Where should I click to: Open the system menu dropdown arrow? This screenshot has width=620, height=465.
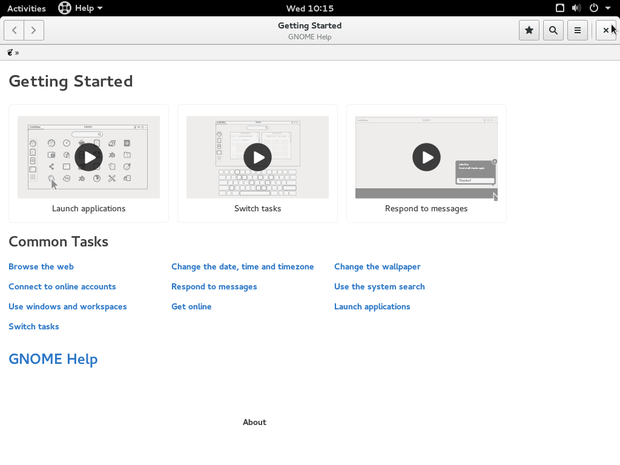(608, 8)
